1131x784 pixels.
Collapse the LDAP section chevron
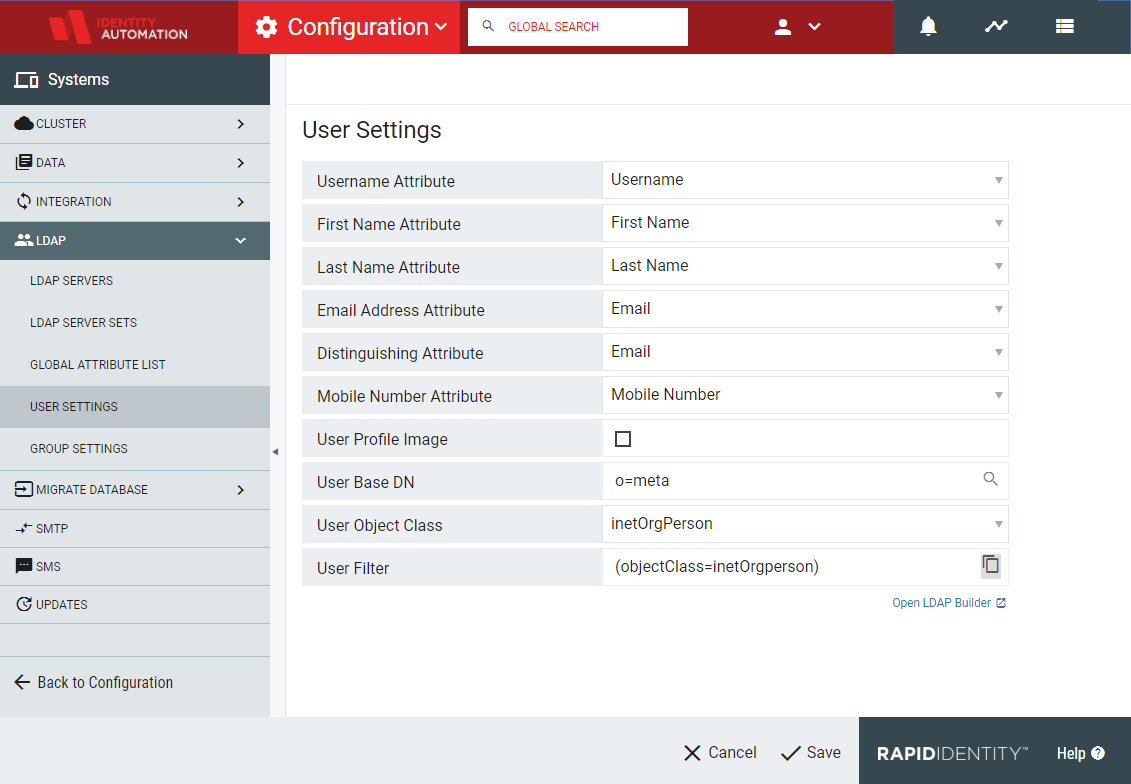(x=240, y=241)
